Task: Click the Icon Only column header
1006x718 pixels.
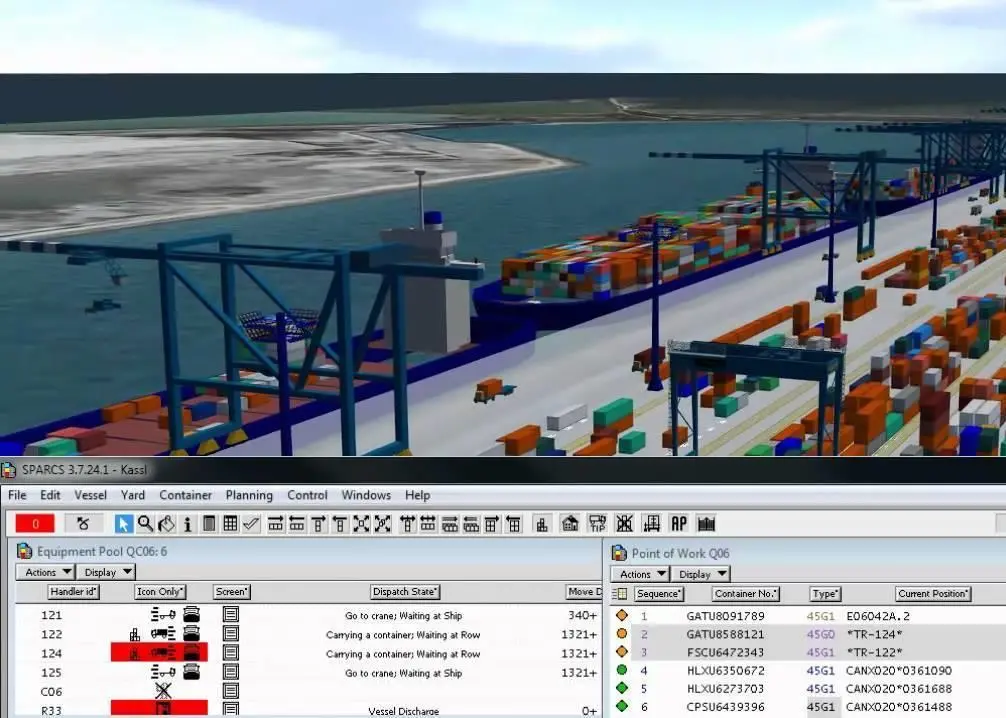Action: [160, 592]
